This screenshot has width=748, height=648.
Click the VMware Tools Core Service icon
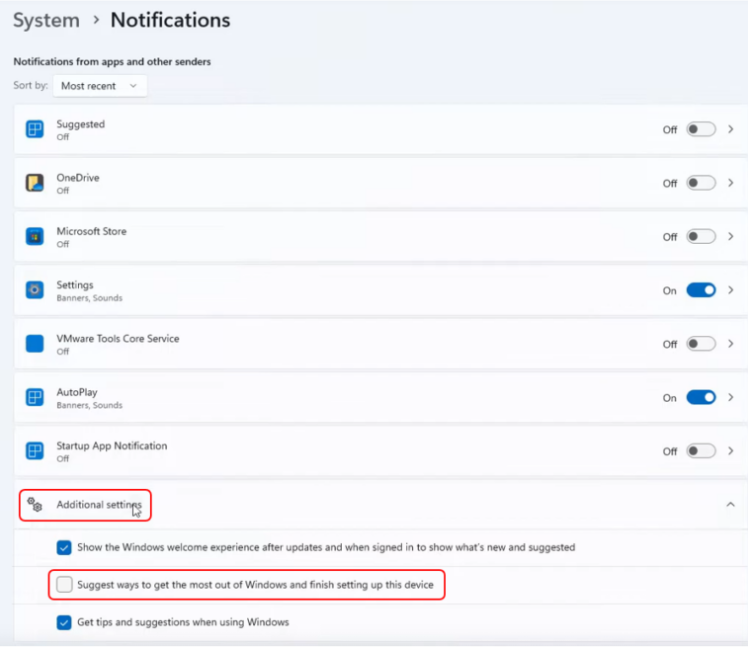click(34, 344)
